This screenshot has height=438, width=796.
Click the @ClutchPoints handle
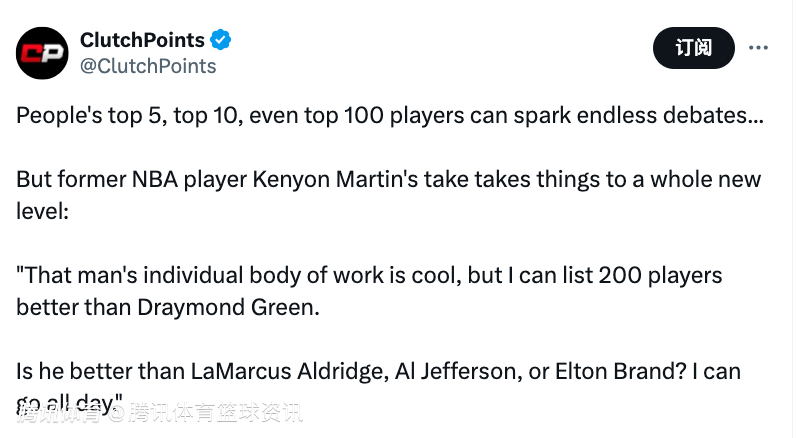pyautogui.click(x=147, y=66)
